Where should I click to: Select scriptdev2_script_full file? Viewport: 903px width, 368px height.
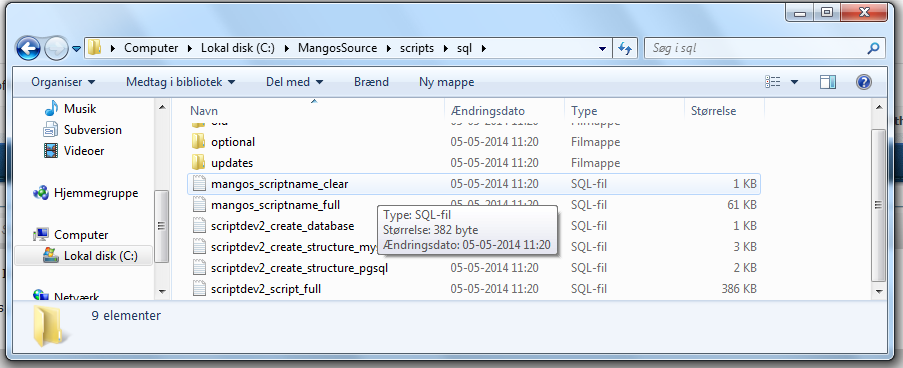pos(265,289)
